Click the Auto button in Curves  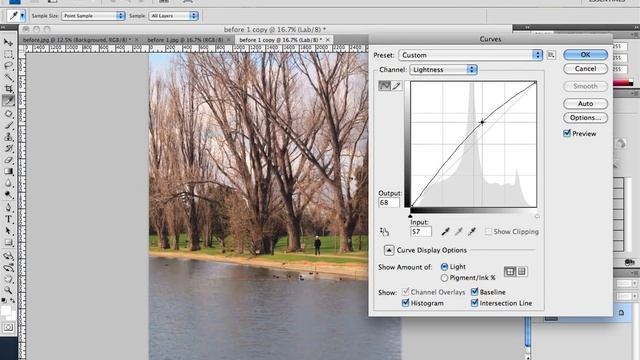[585, 104]
